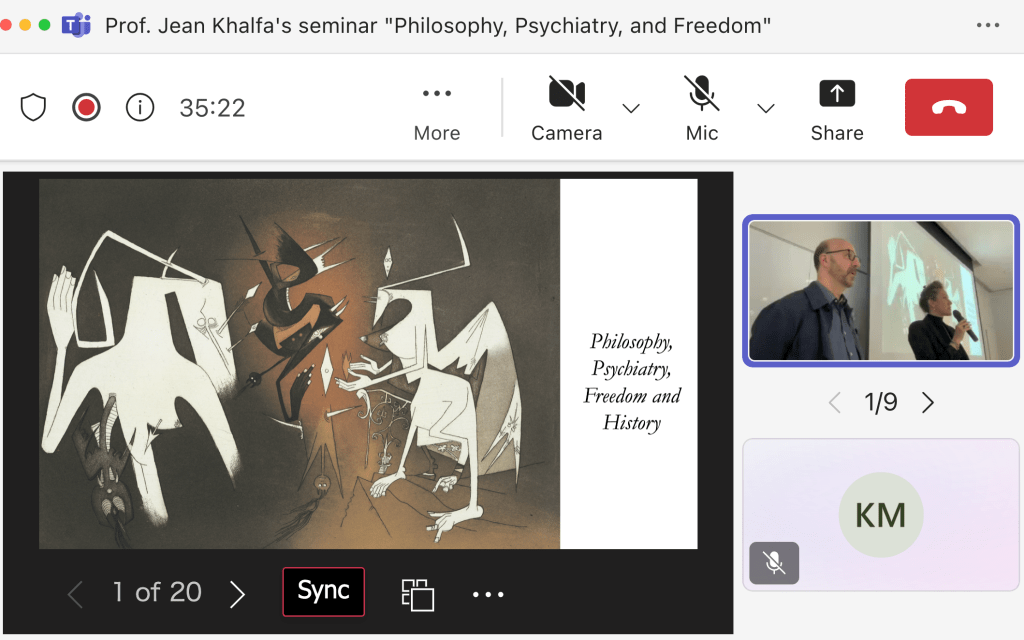The height and width of the screenshot is (640, 1024).
Task: Show previous page of participants
Action: pos(835,403)
